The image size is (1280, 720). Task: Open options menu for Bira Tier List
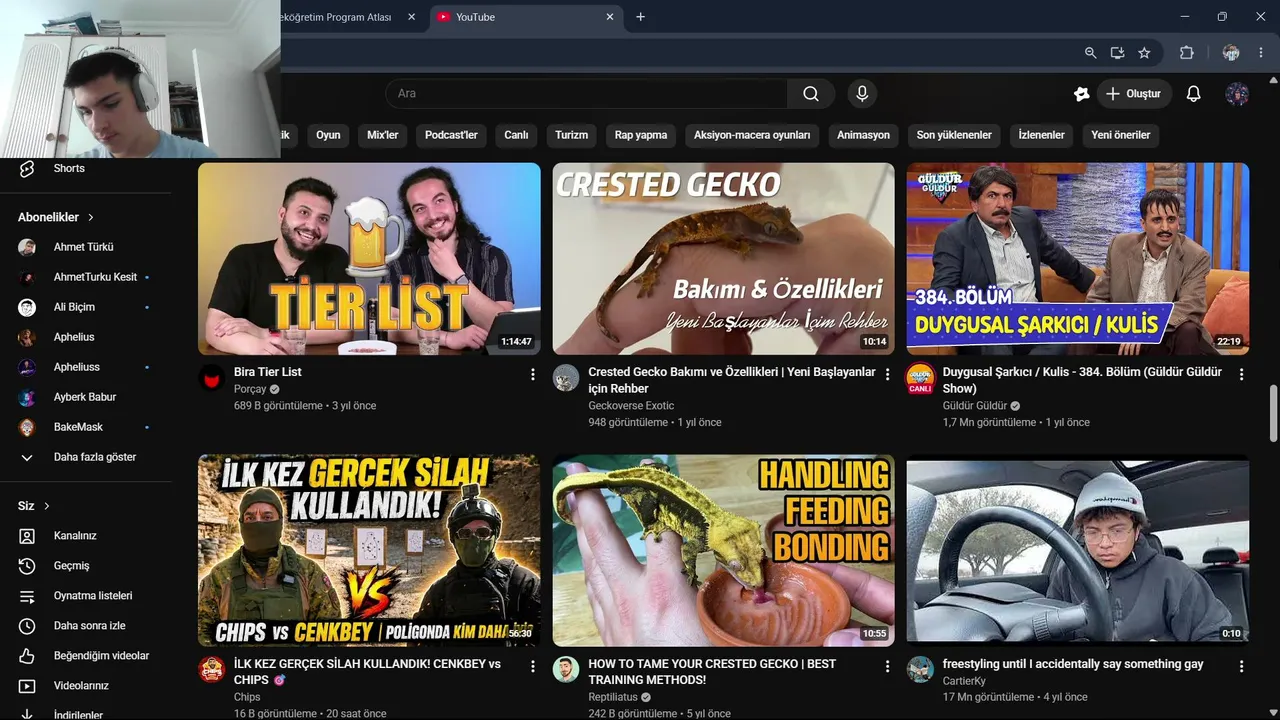[x=533, y=374]
